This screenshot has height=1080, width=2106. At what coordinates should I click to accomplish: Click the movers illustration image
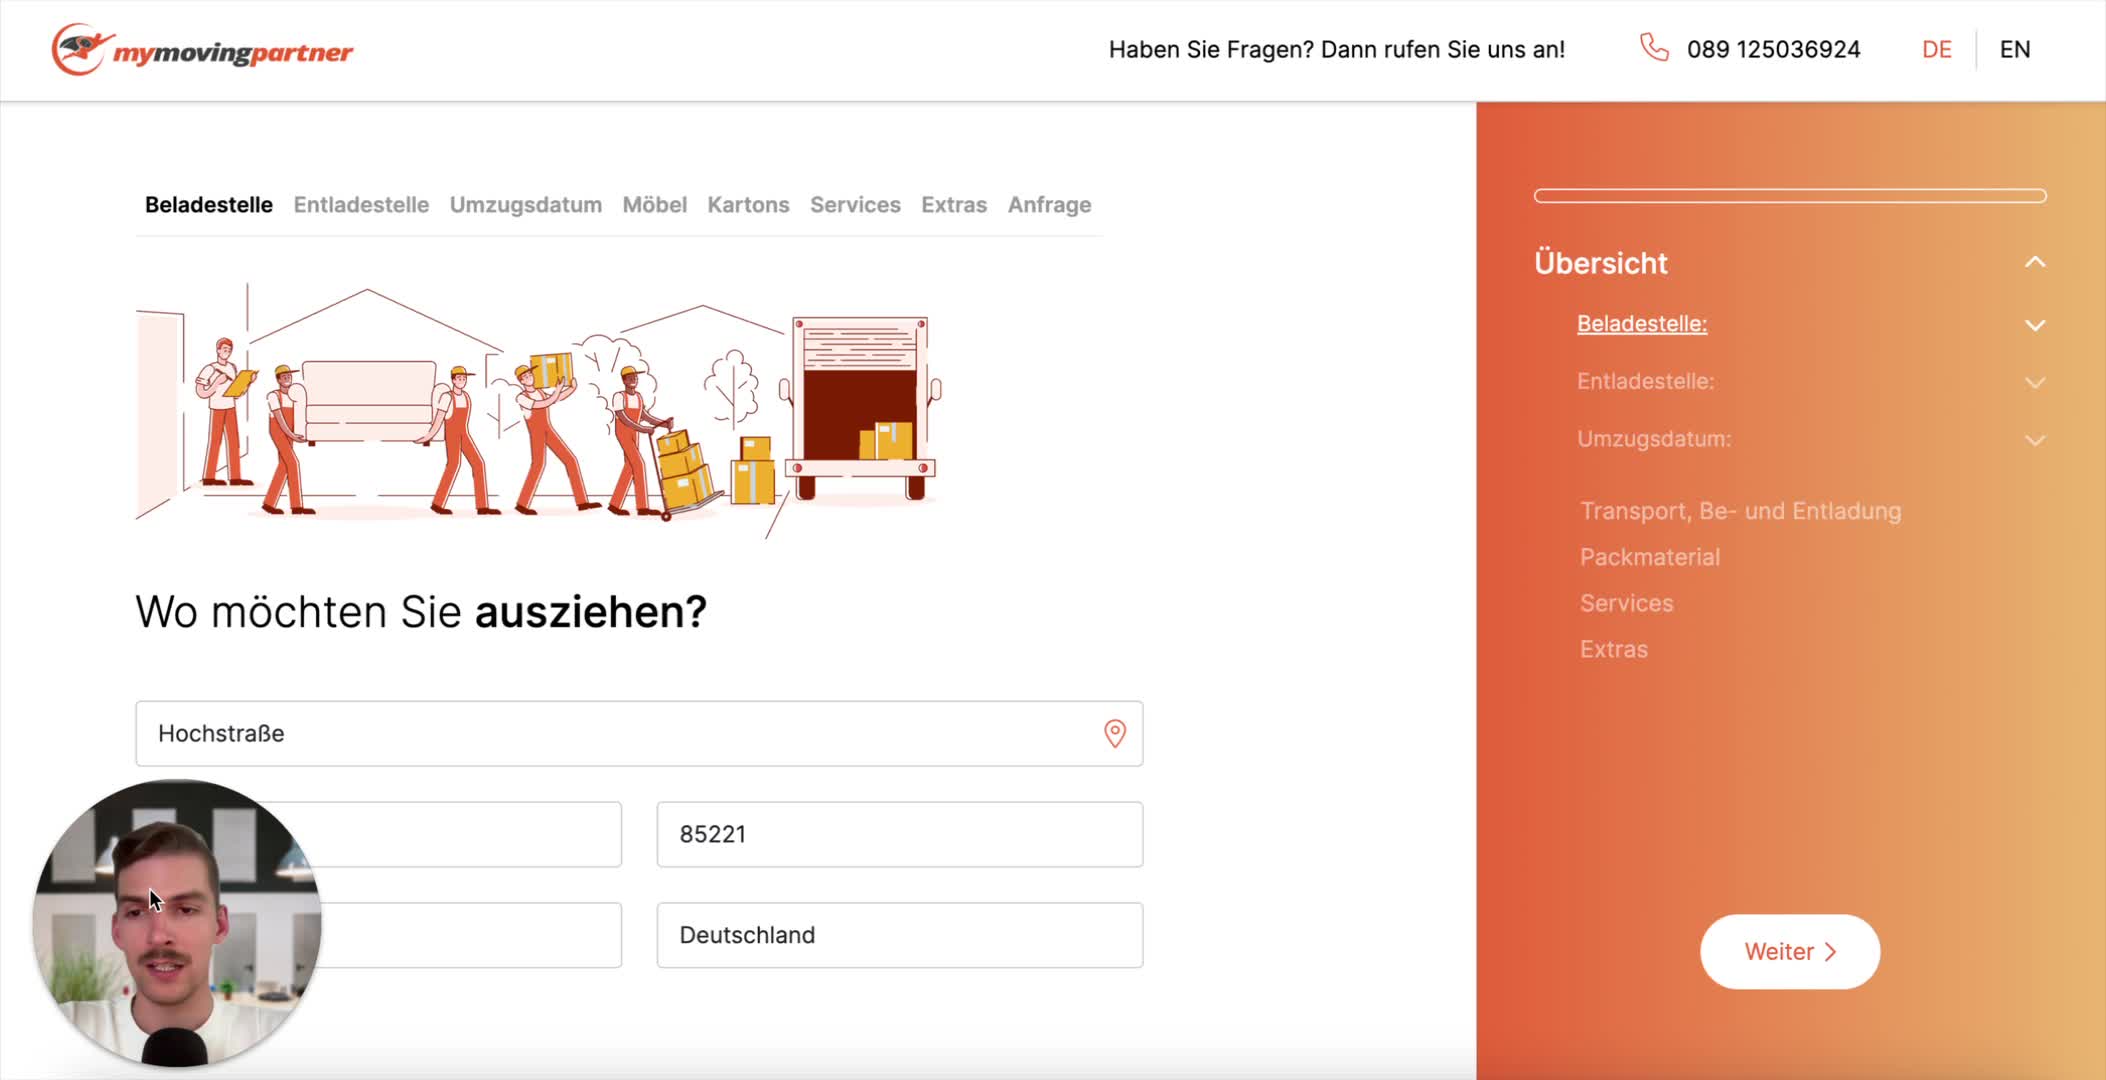coord(538,409)
